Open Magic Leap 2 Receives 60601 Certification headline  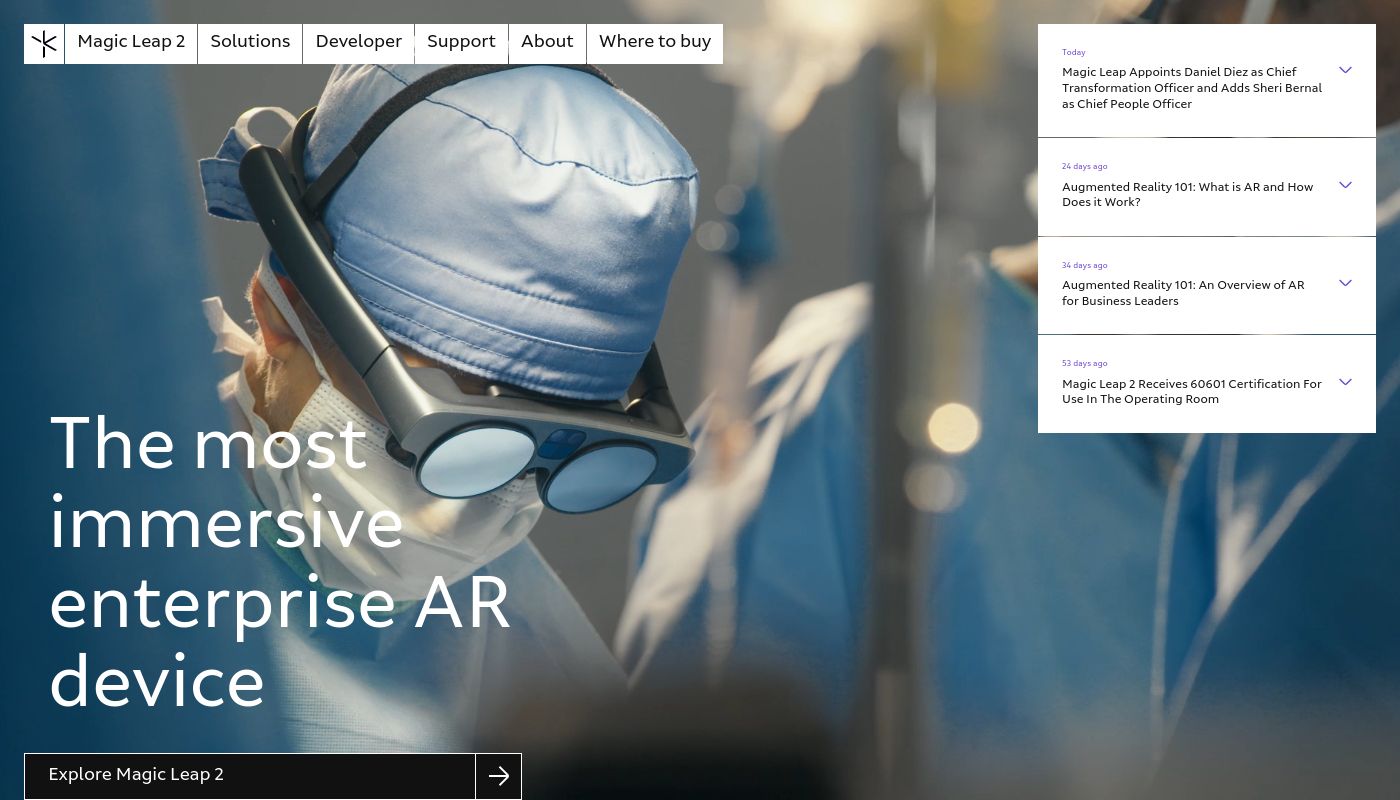[1192, 391]
